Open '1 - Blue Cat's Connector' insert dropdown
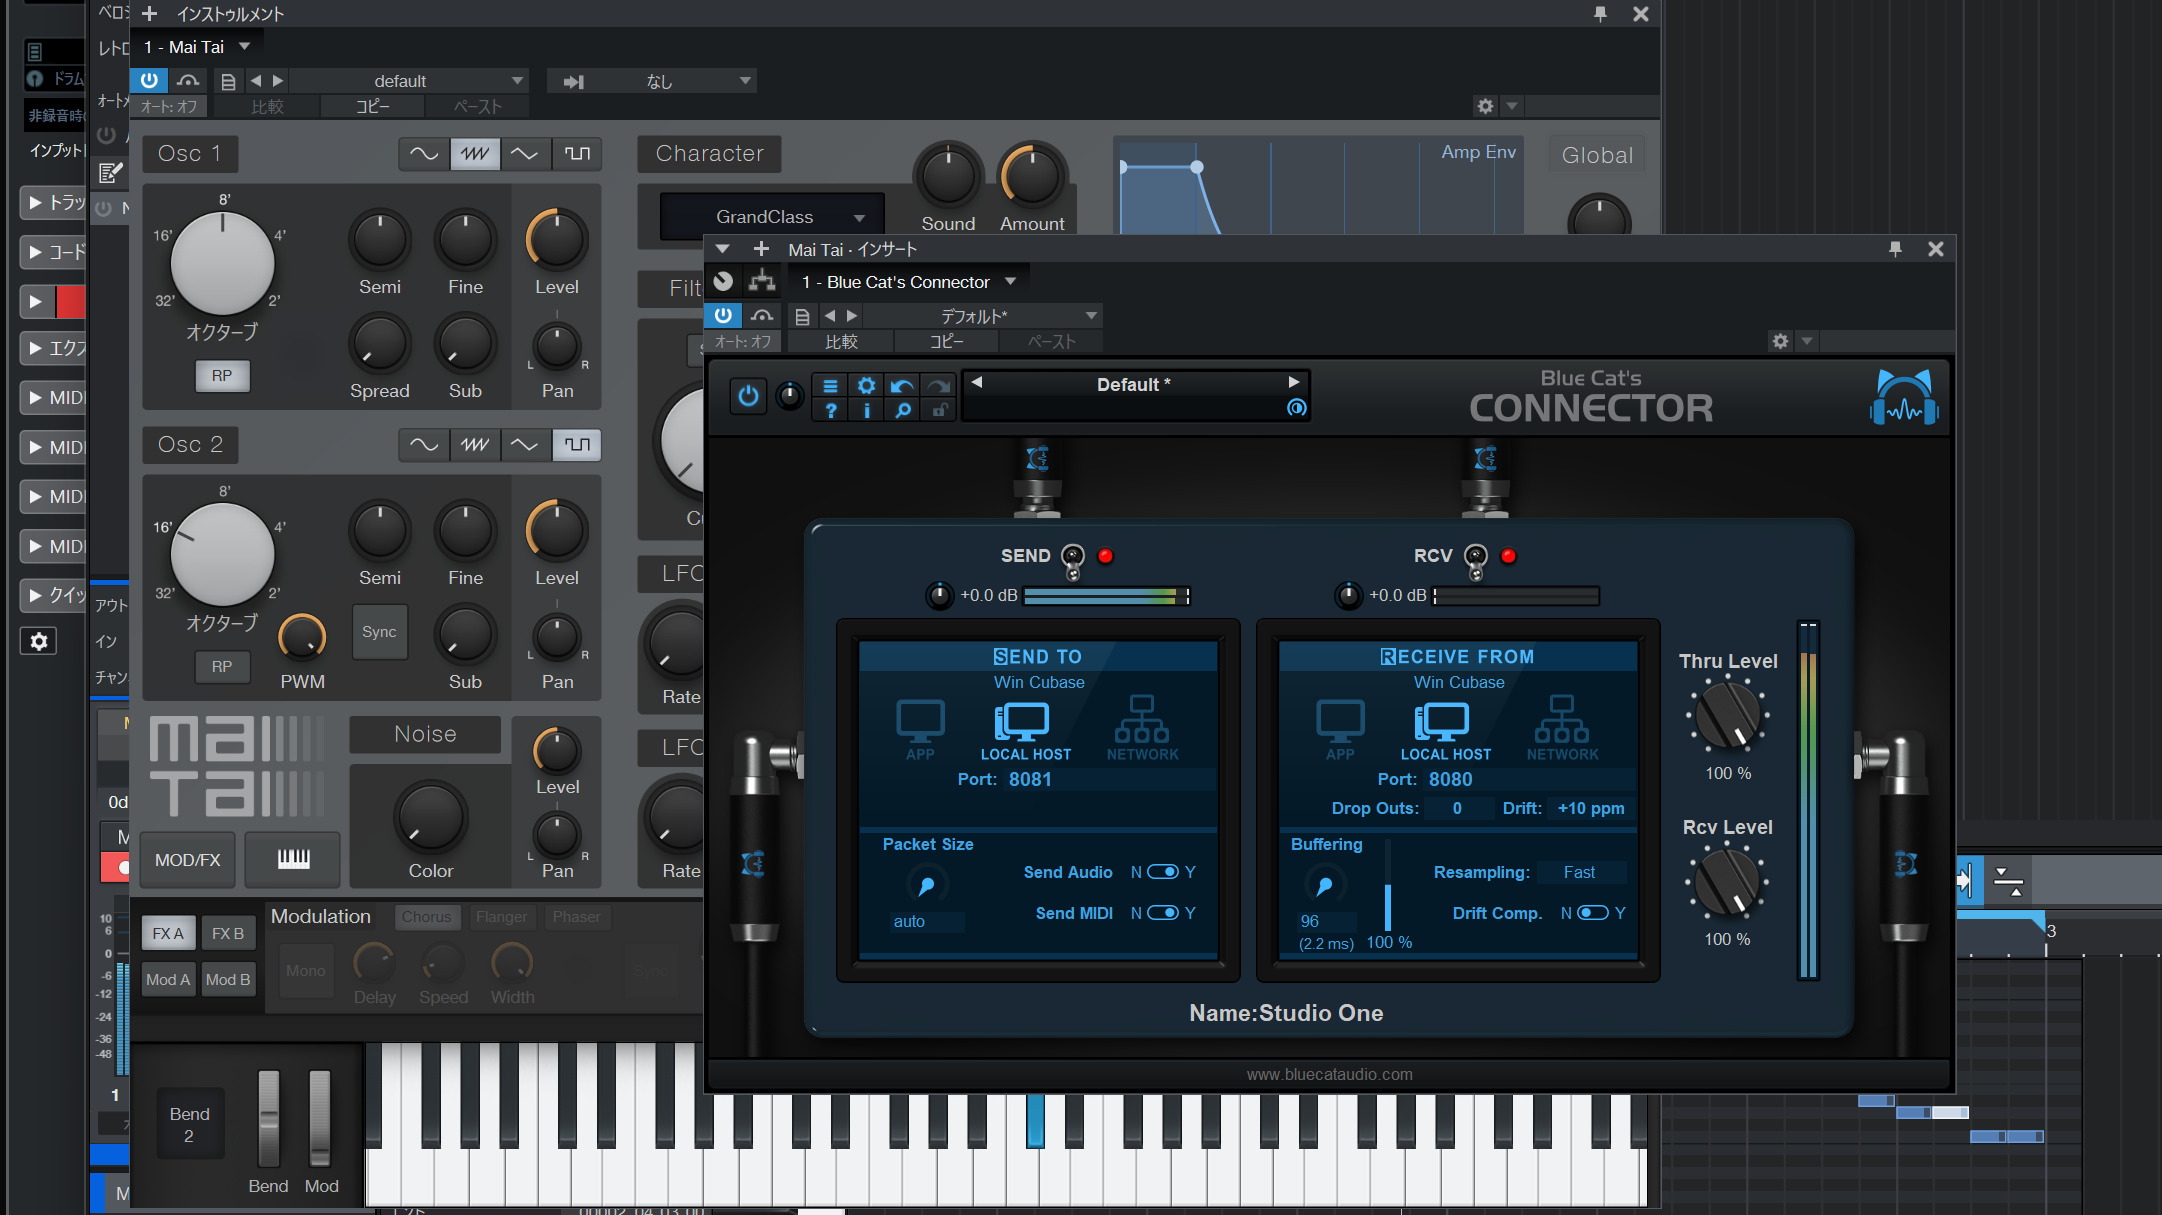This screenshot has height=1215, width=2162. [909, 282]
